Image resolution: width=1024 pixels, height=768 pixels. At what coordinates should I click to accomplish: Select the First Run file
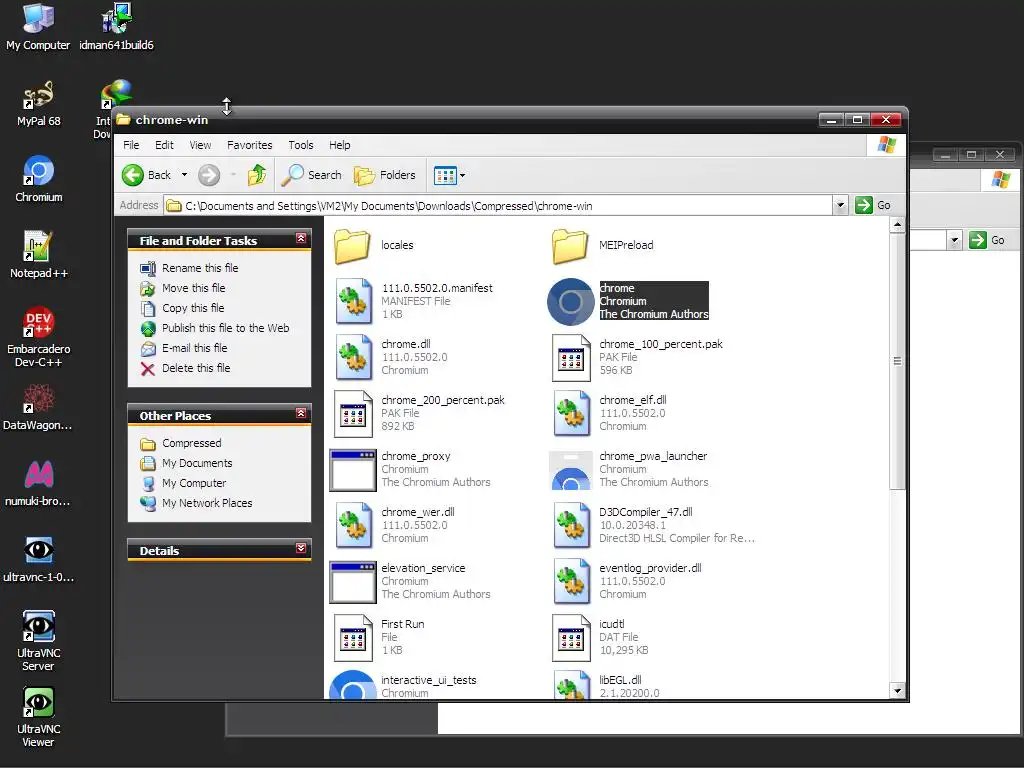pos(379,637)
